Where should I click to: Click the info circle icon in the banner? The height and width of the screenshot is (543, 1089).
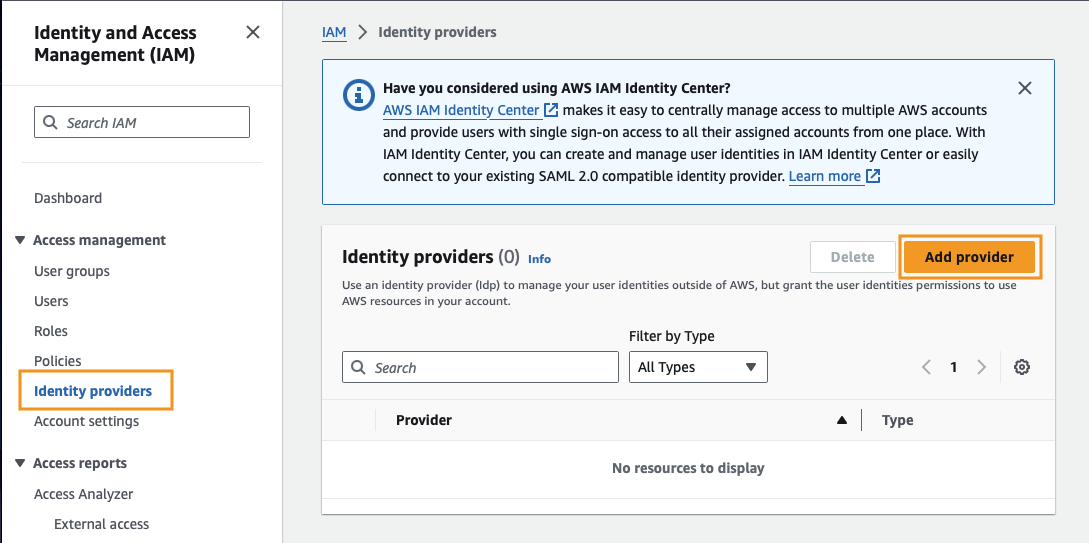[x=359, y=94]
